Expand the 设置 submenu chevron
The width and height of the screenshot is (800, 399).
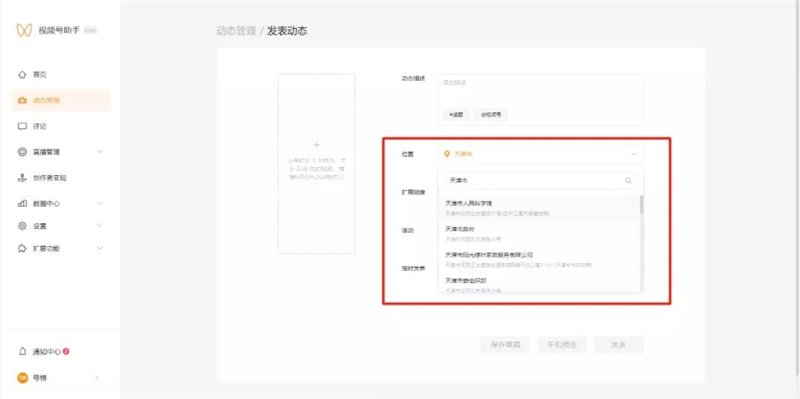(99, 226)
